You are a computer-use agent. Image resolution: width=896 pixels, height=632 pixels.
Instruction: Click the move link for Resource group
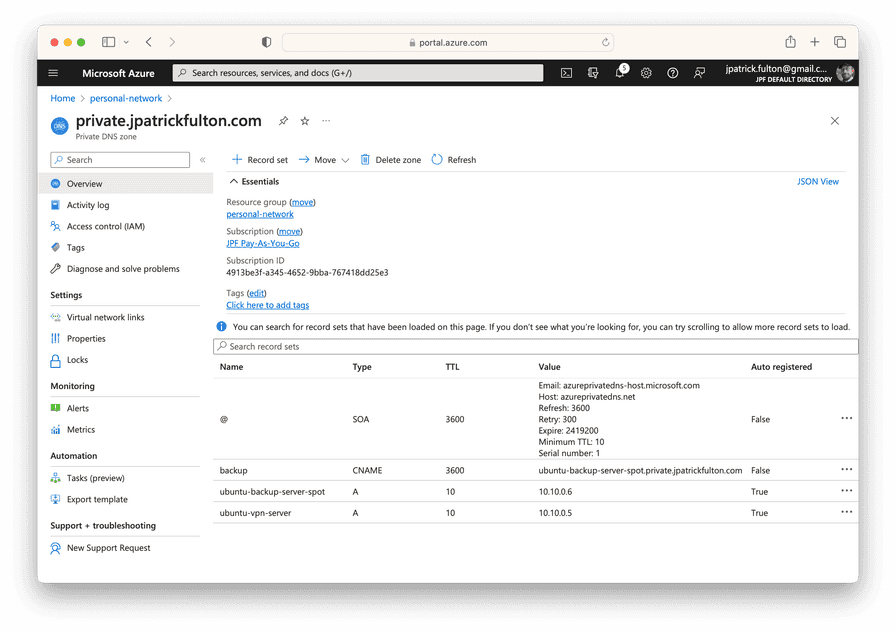coord(302,202)
